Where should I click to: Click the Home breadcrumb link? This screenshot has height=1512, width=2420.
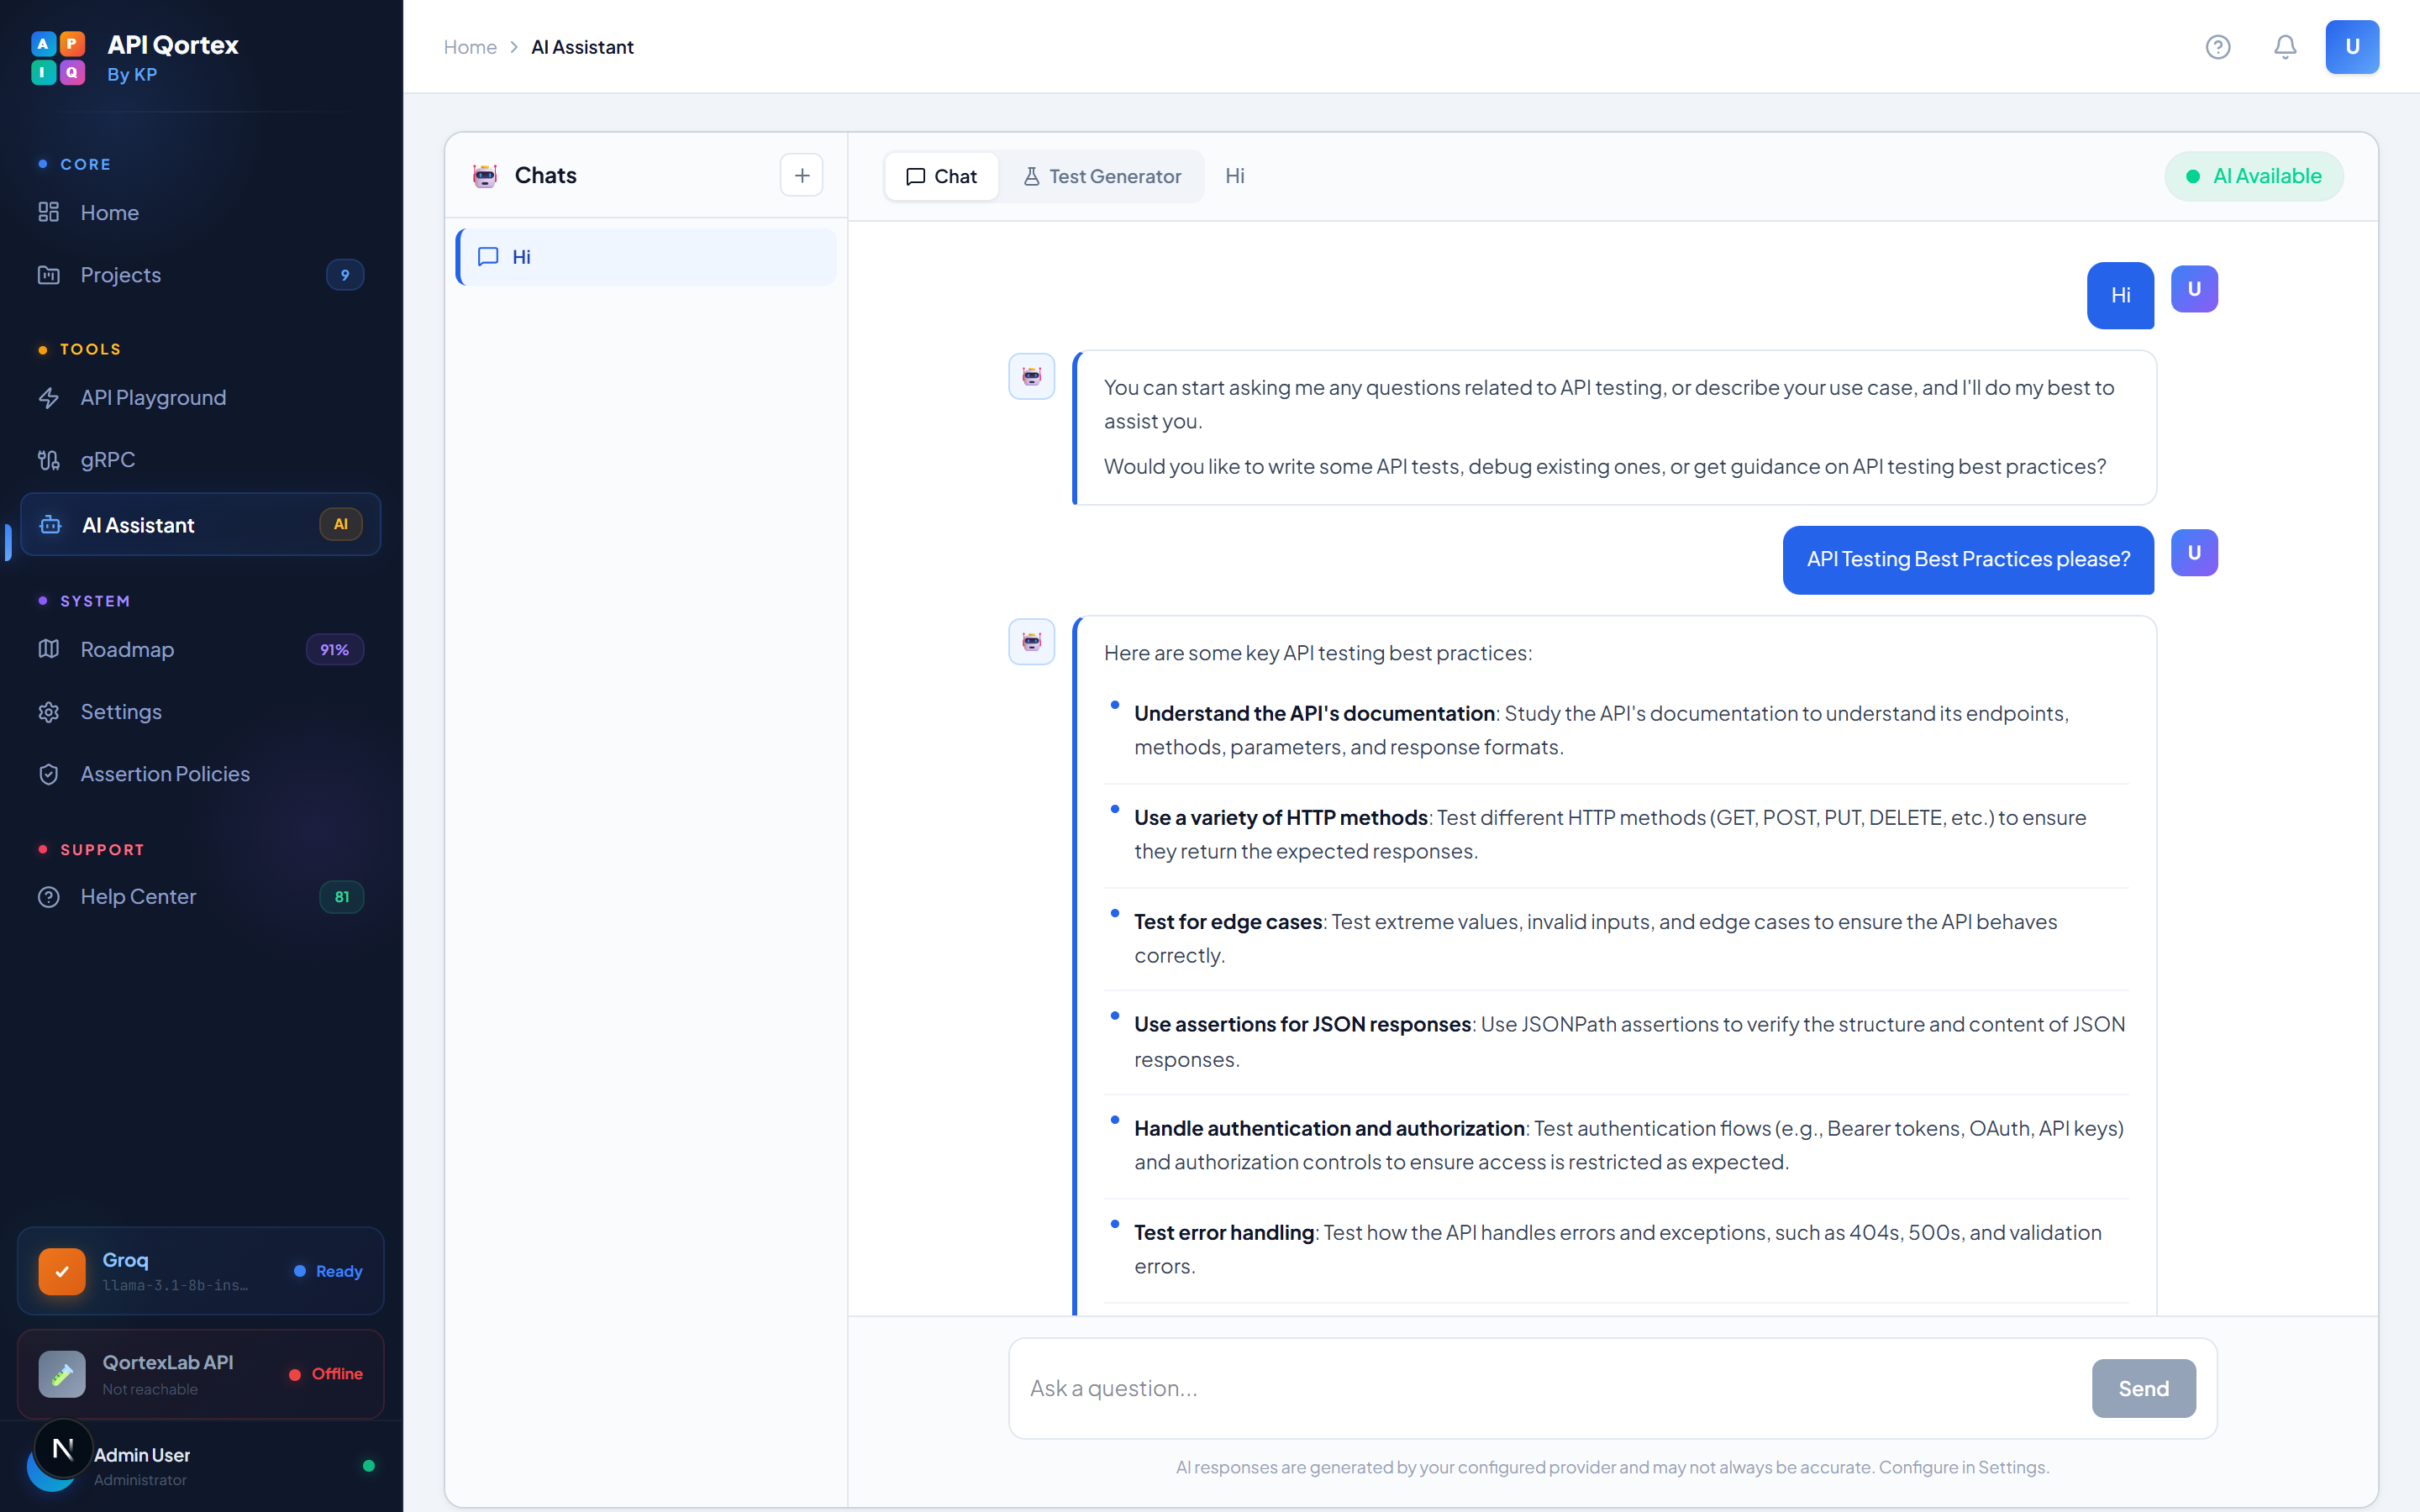pyautogui.click(x=470, y=47)
